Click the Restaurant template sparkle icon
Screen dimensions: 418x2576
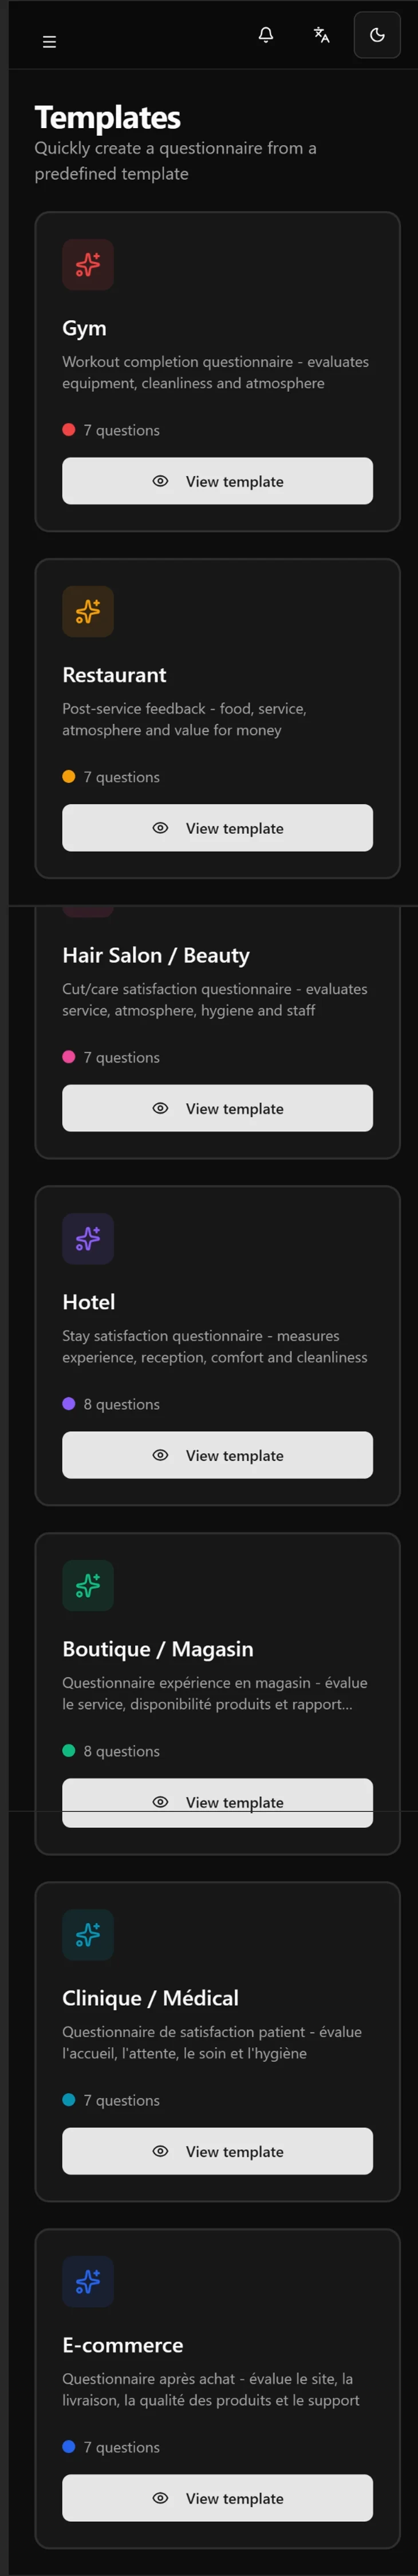click(x=88, y=611)
